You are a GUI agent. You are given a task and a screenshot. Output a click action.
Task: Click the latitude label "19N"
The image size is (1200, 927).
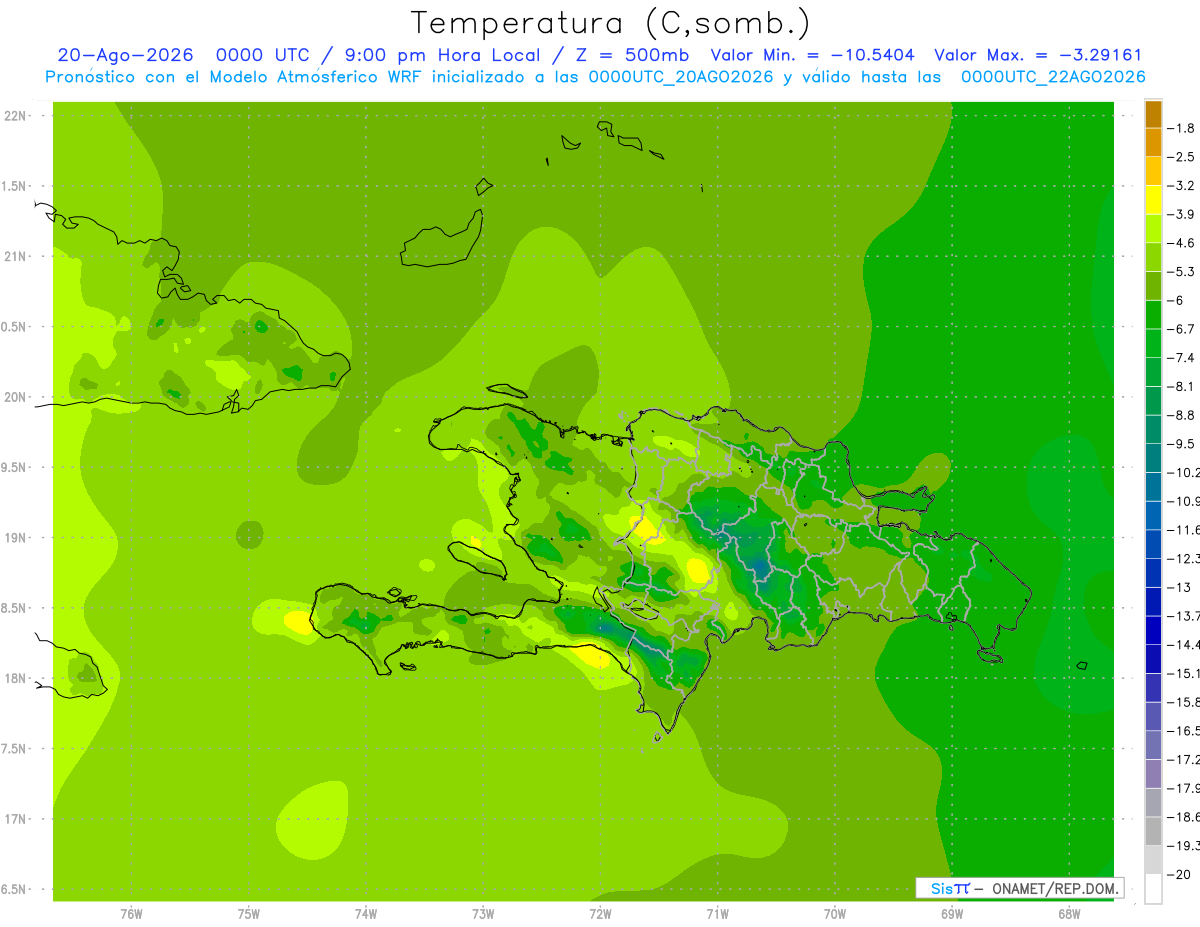pyautogui.click(x=15, y=538)
